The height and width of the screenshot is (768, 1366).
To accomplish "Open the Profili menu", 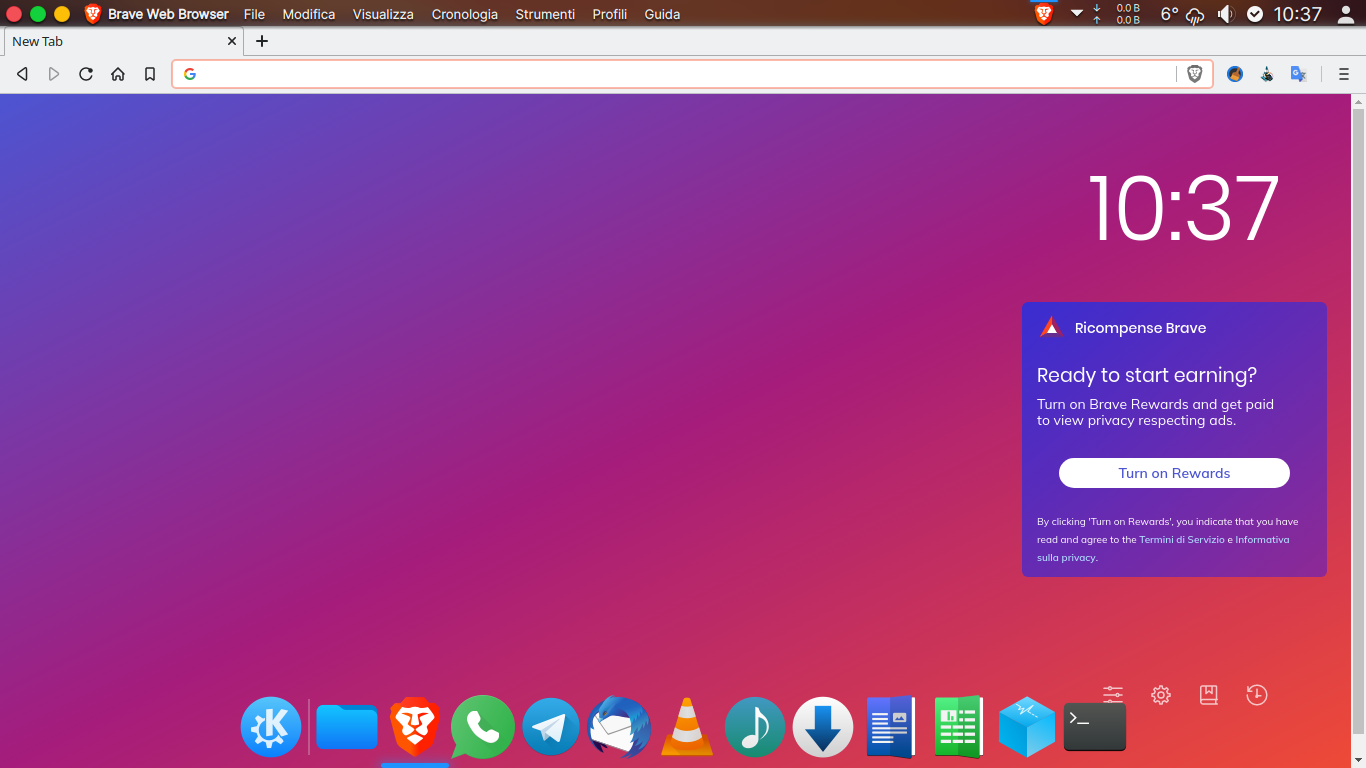I will pos(610,14).
